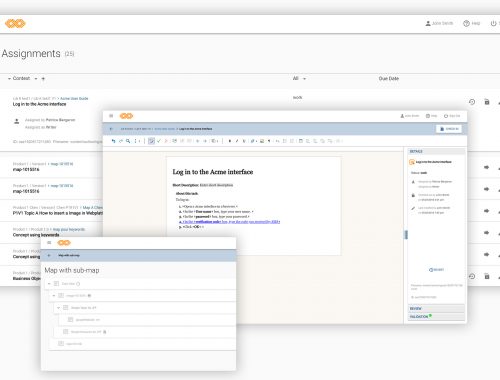
Task: Open the John Smith user menu in Assignments
Action: [x=439, y=23]
